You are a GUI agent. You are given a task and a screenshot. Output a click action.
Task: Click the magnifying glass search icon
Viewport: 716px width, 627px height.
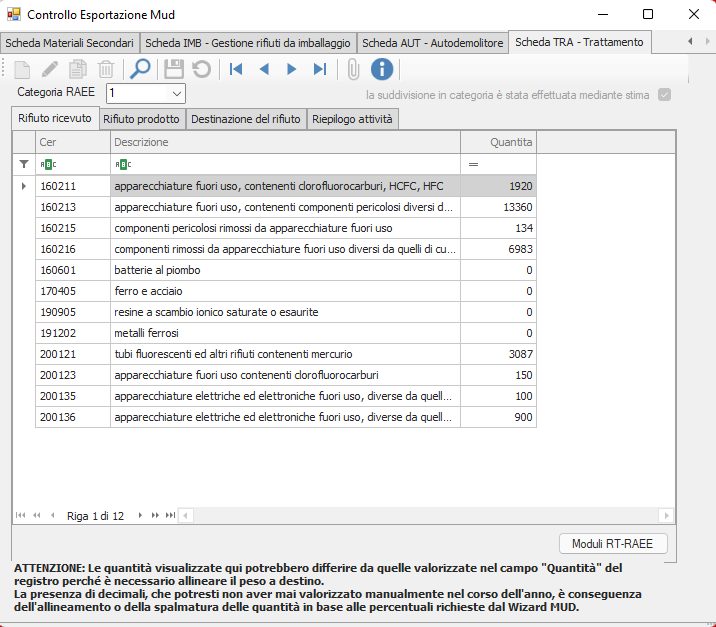click(x=141, y=69)
